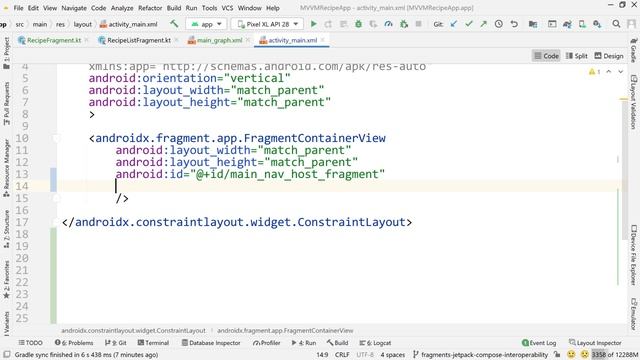Screen dimensions: 640x360
Task: Click the sad smiley feedback icon
Action: [x=584, y=354]
